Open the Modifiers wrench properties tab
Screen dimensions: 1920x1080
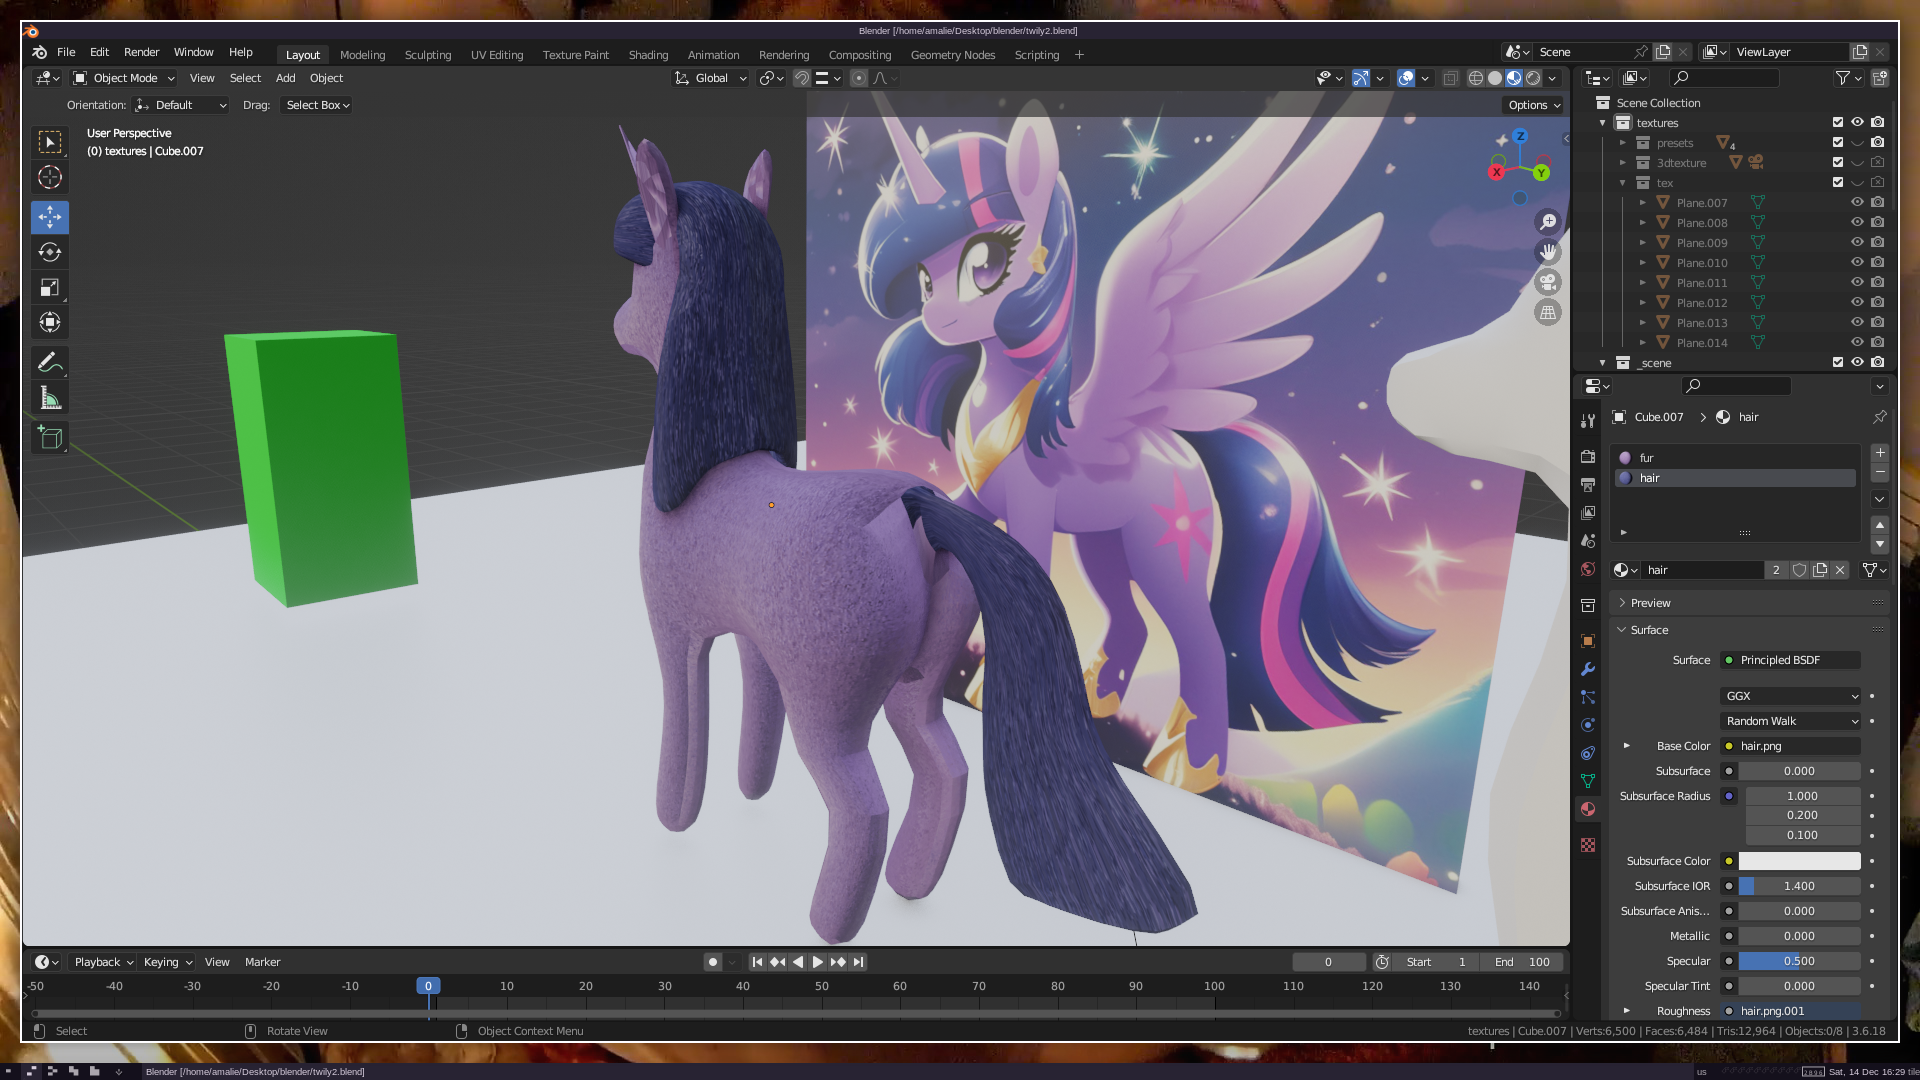pos(1588,669)
